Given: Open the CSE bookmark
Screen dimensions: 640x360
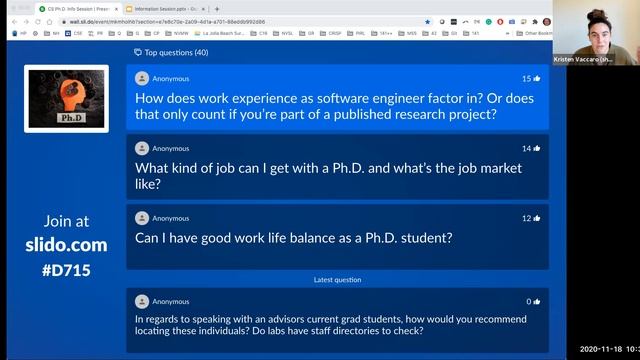Looking at the screenshot, I should tap(74, 33).
